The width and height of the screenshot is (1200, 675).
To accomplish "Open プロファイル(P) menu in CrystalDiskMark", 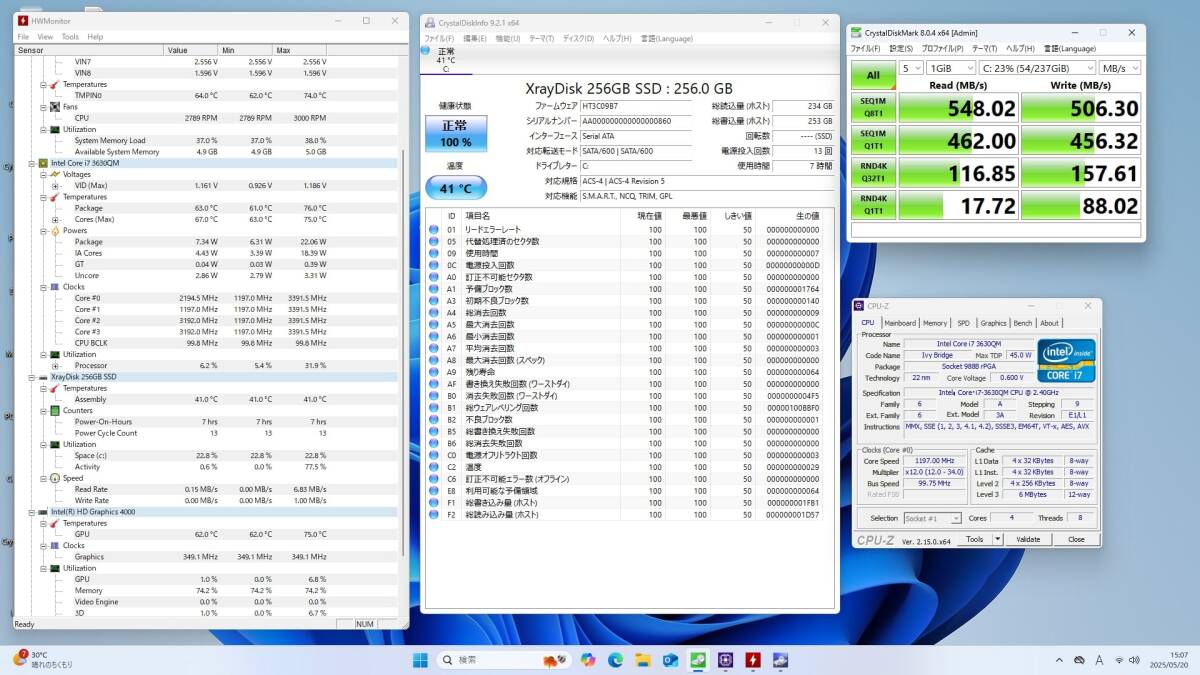I will pyautogui.click(x=942, y=48).
